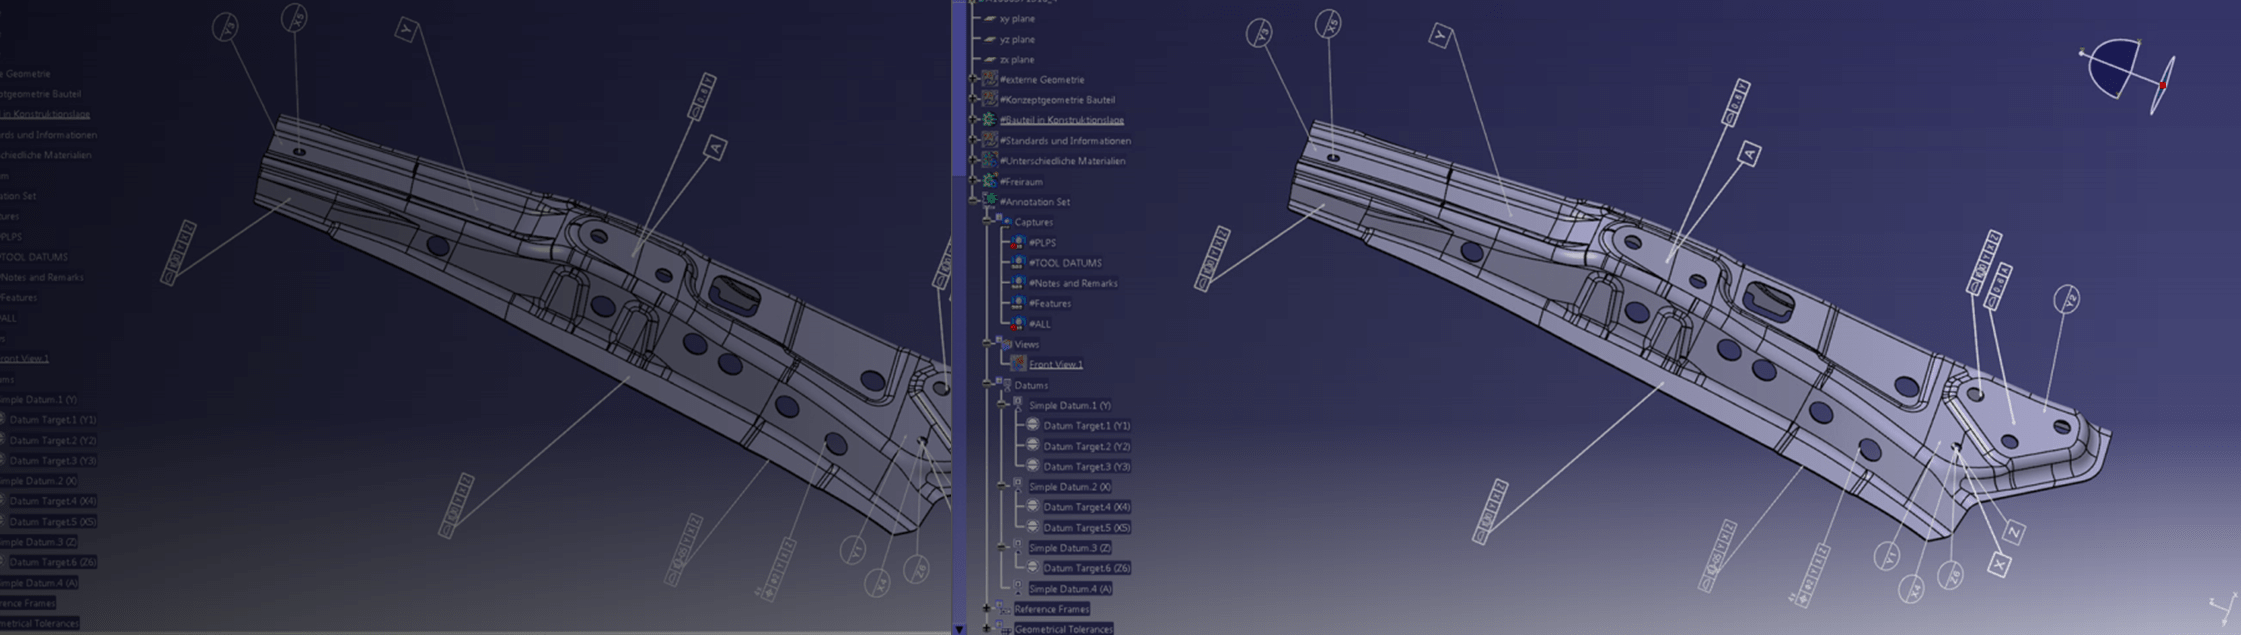Click the Captures folder icon in right tree
Image resolution: width=2241 pixels, height=635 pixels.
[1004, 221]
